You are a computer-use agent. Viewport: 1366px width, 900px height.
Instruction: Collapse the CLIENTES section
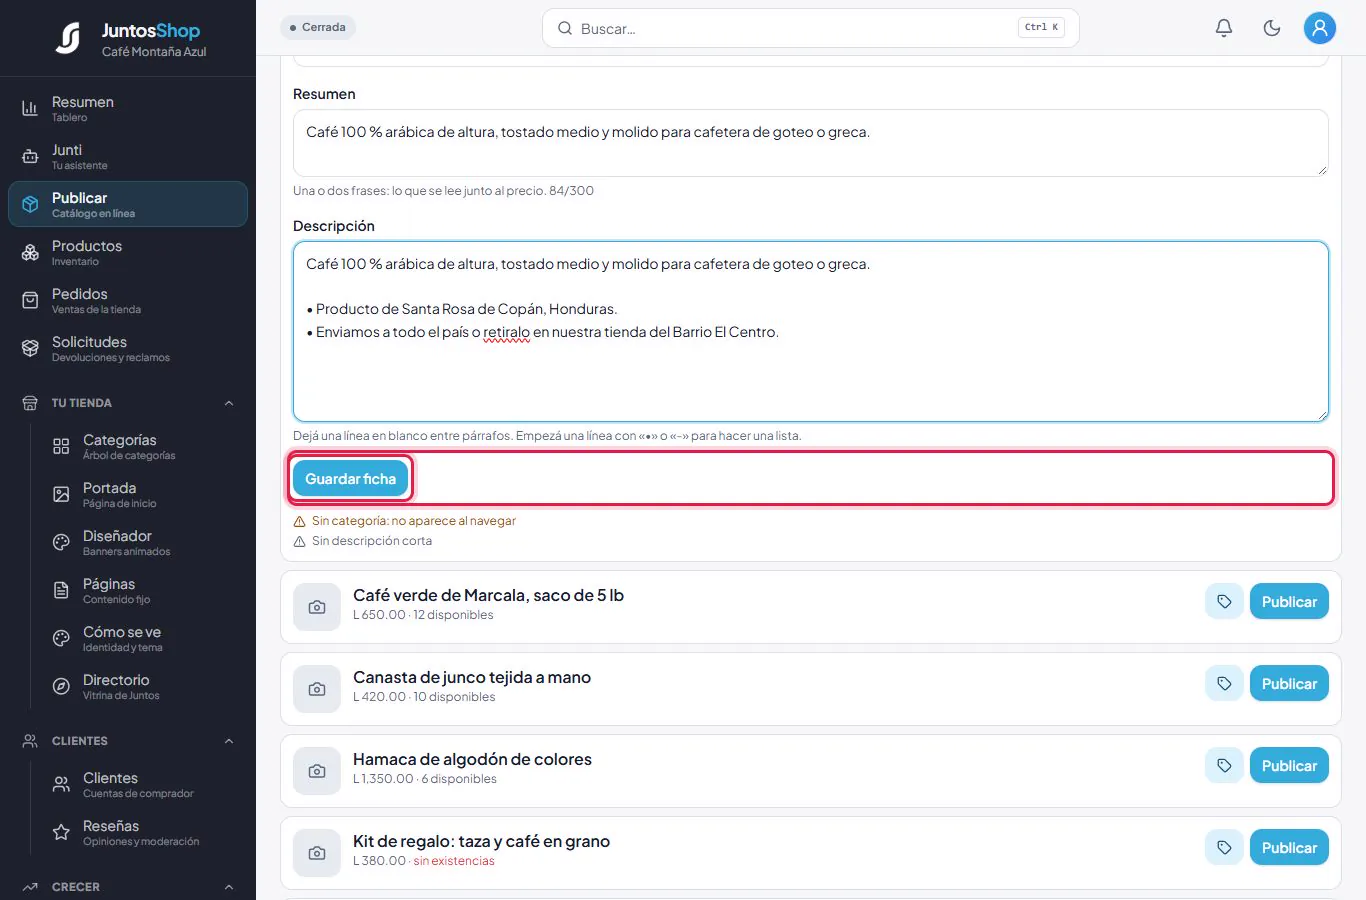pos(128,741)
